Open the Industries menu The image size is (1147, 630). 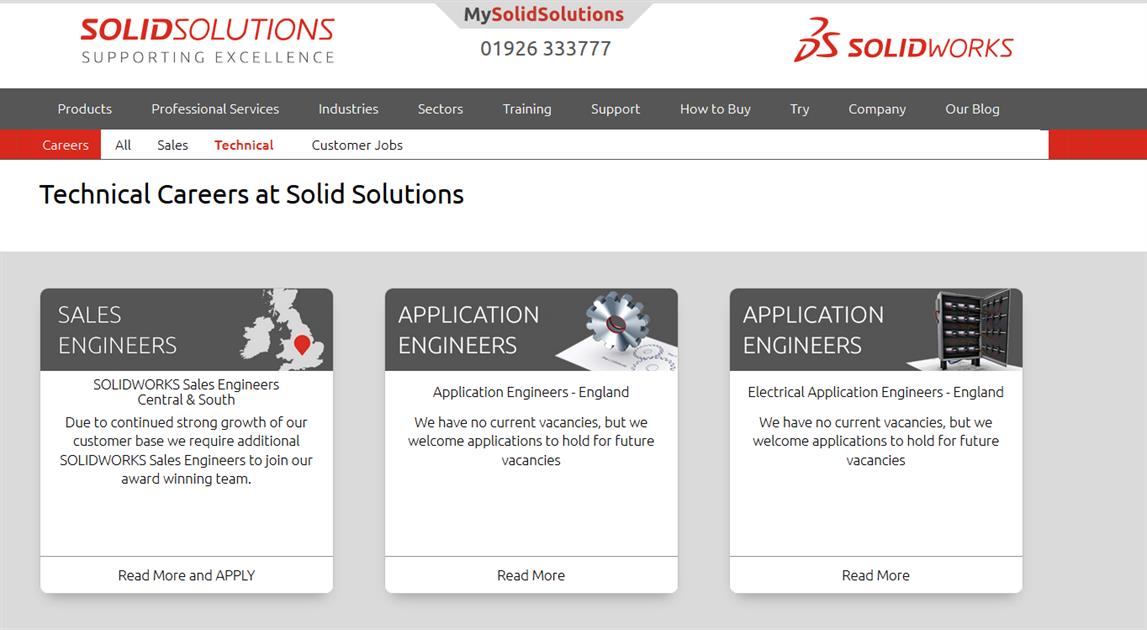pyautogui.click(x=348, y=109)
